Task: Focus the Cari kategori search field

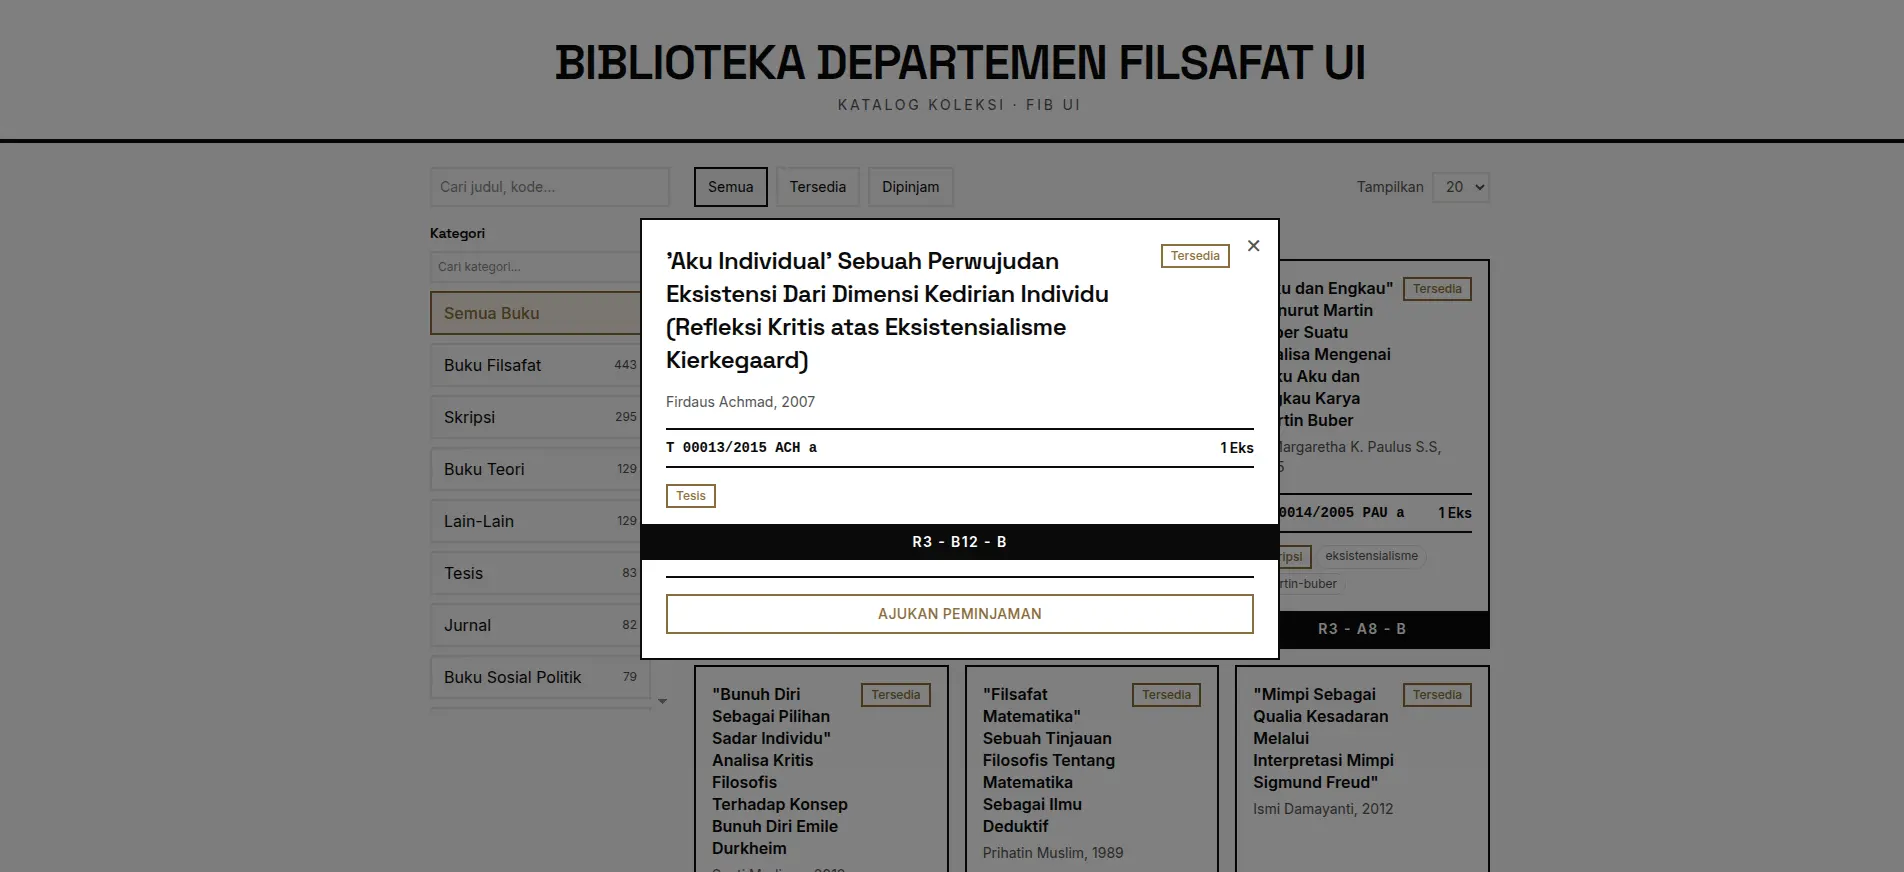Action: click(x=536, y=267)
